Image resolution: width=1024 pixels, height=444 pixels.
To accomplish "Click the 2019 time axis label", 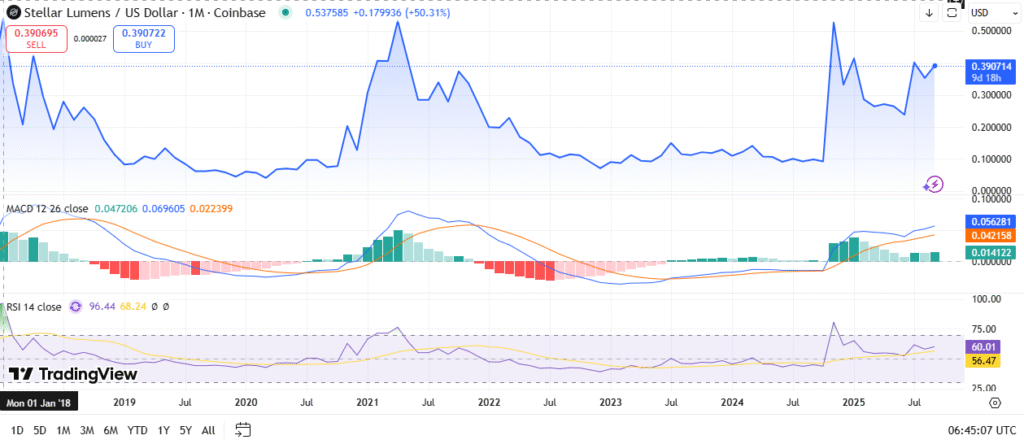I will (122, 402).
